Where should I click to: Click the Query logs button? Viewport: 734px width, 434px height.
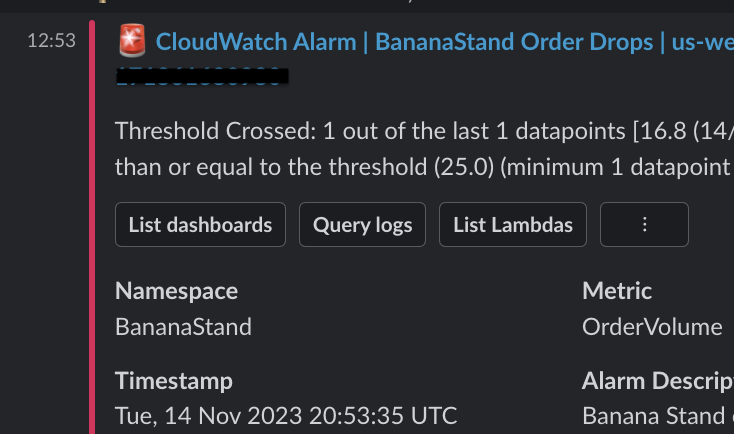coord(362,224)
